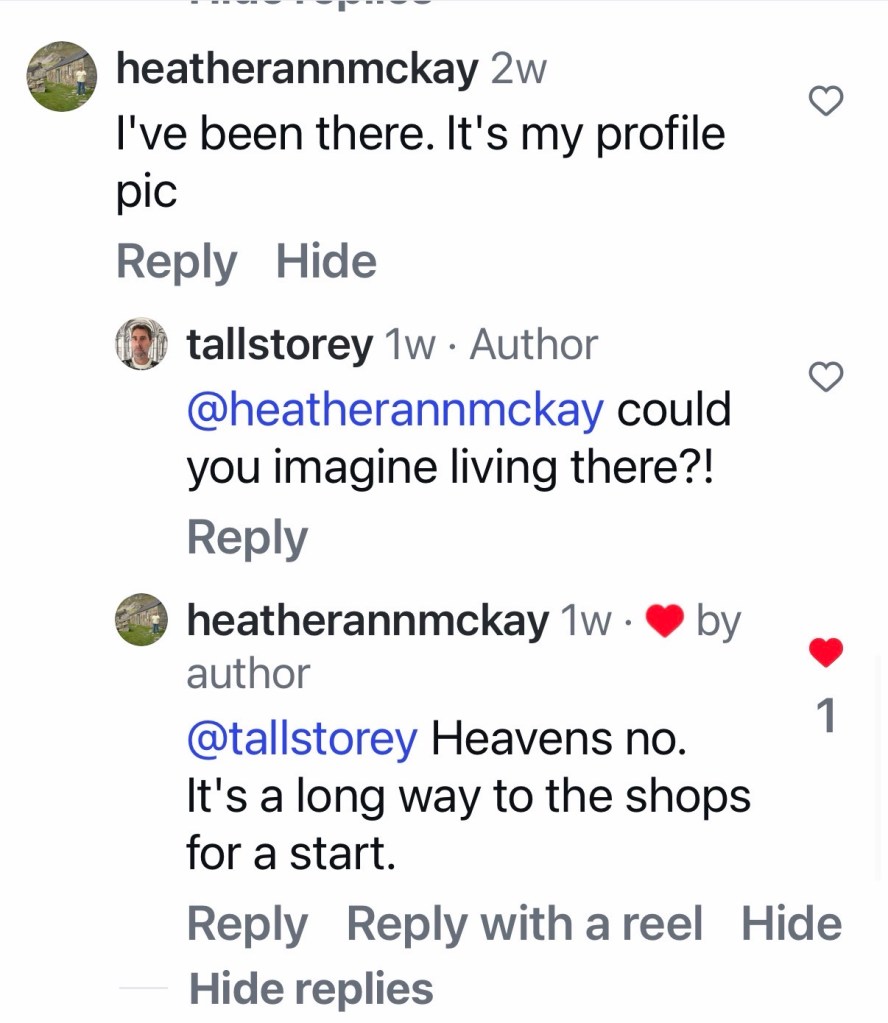
Task: Hide the "Heavens no" reply
Action: (x=791, y=924)
